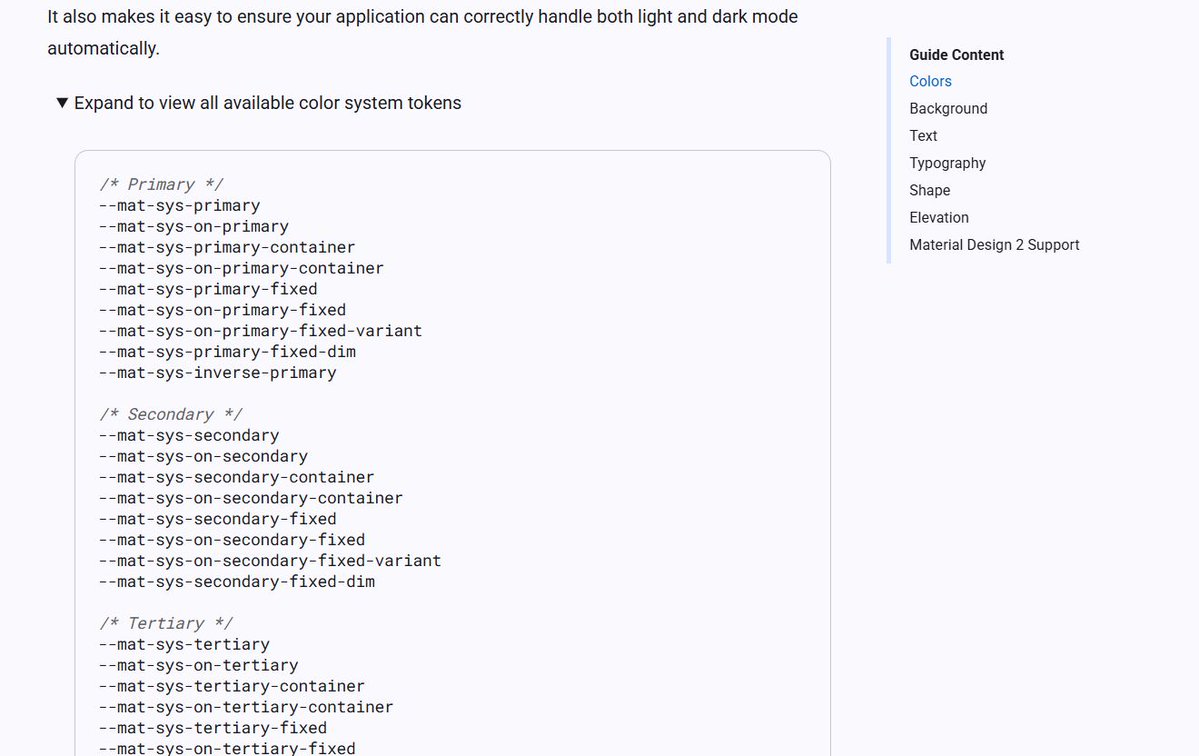Click paragraph about light and dark mode
This screenshot has width=1199, height=756.
pos(423,32)
